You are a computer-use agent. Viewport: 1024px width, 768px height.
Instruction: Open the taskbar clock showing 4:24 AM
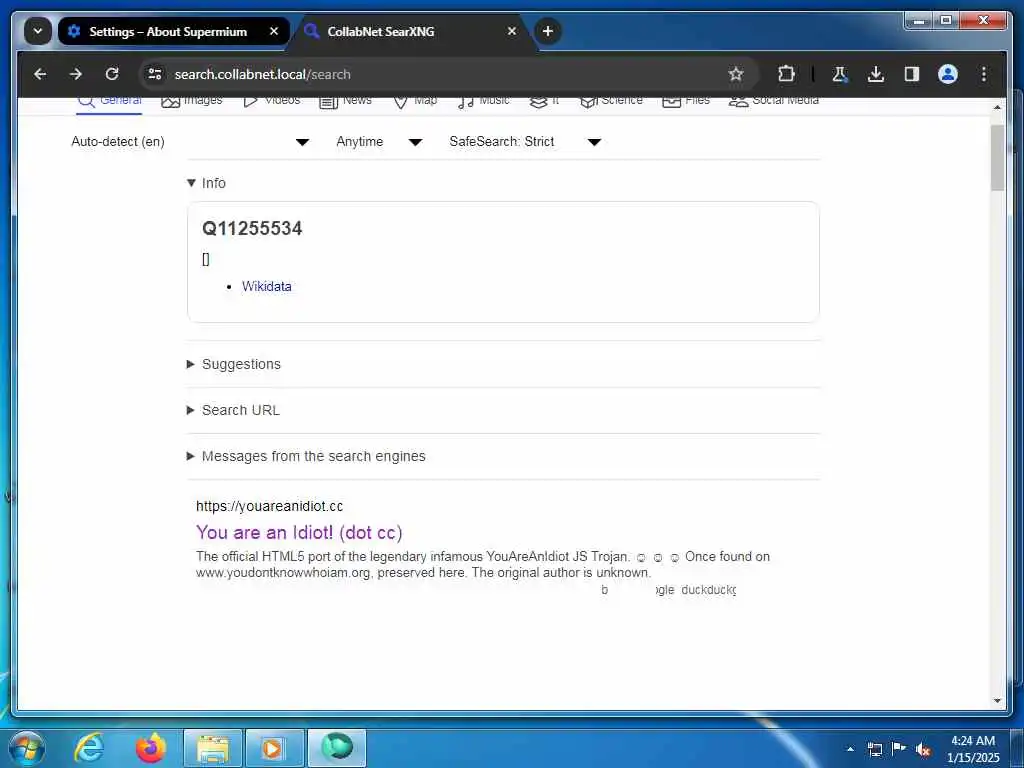(973, 749)
